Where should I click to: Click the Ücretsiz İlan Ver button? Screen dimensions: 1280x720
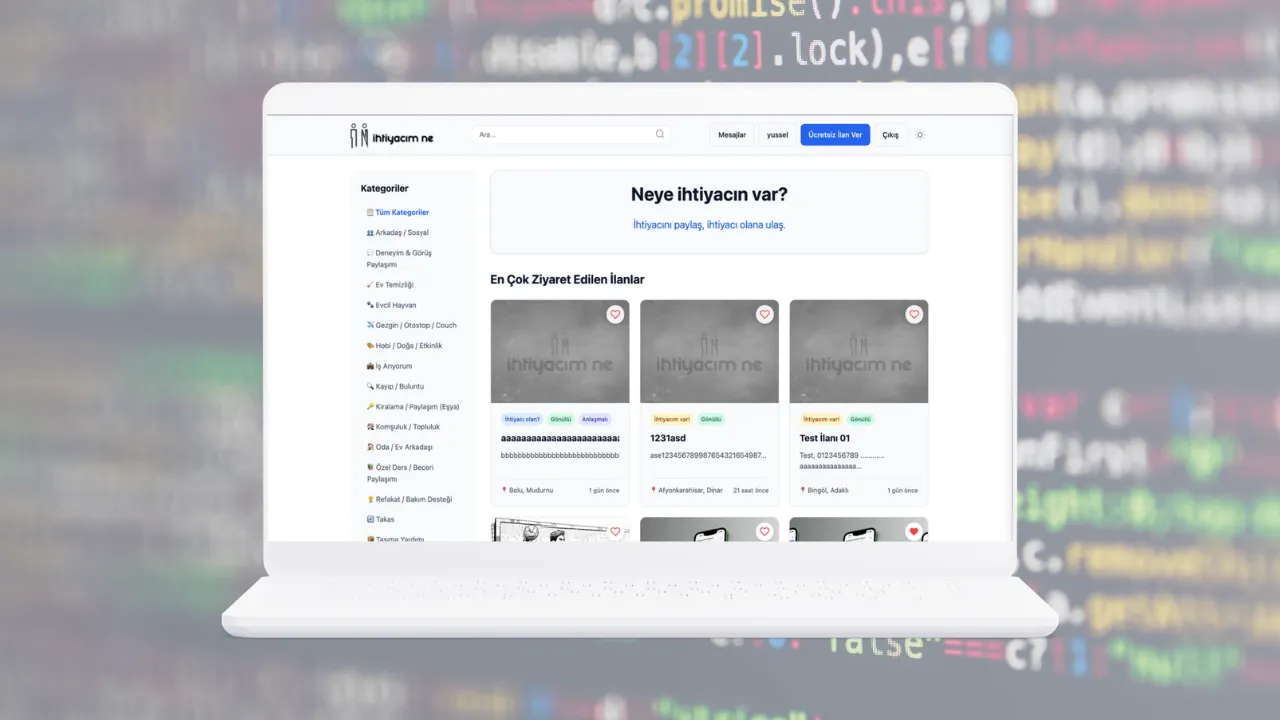tap(835, 135)
